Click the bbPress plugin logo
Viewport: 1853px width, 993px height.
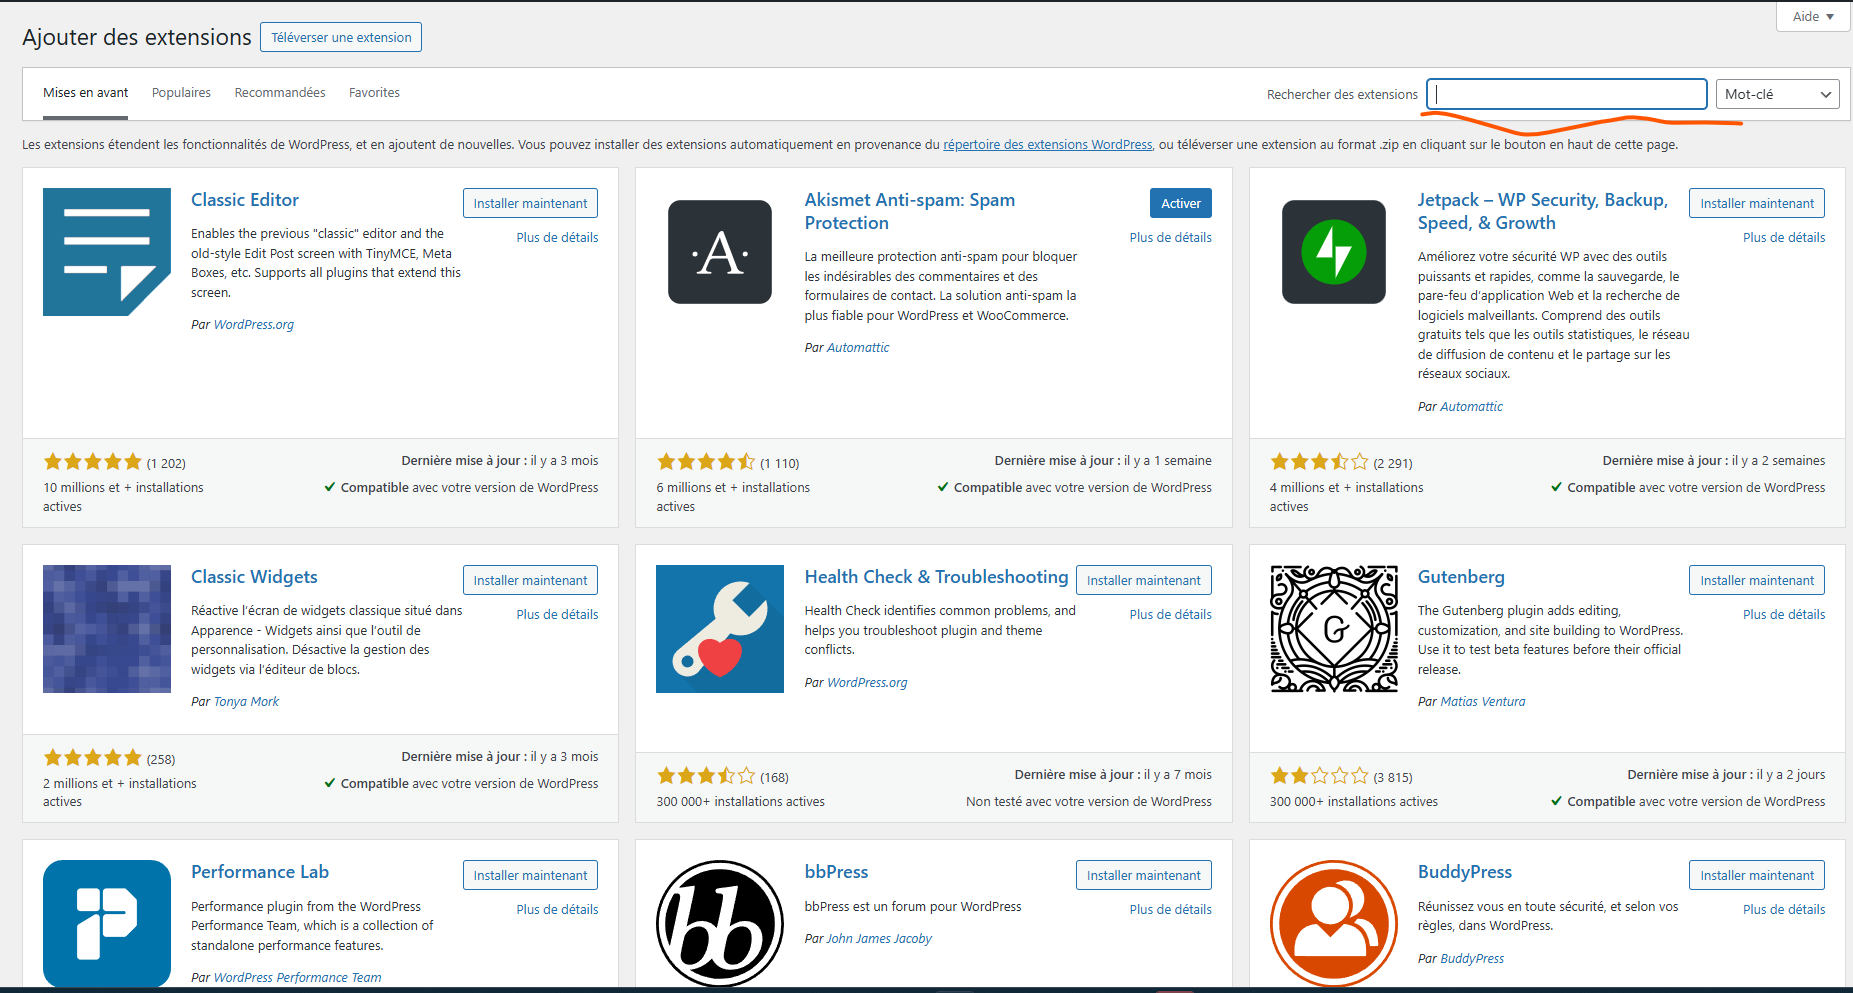[720, 924]
